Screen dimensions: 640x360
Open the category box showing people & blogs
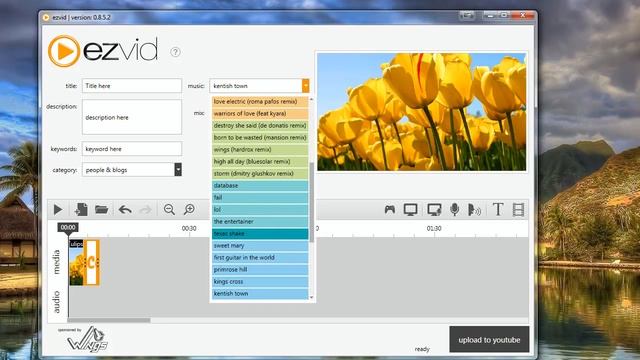point(132,169)
